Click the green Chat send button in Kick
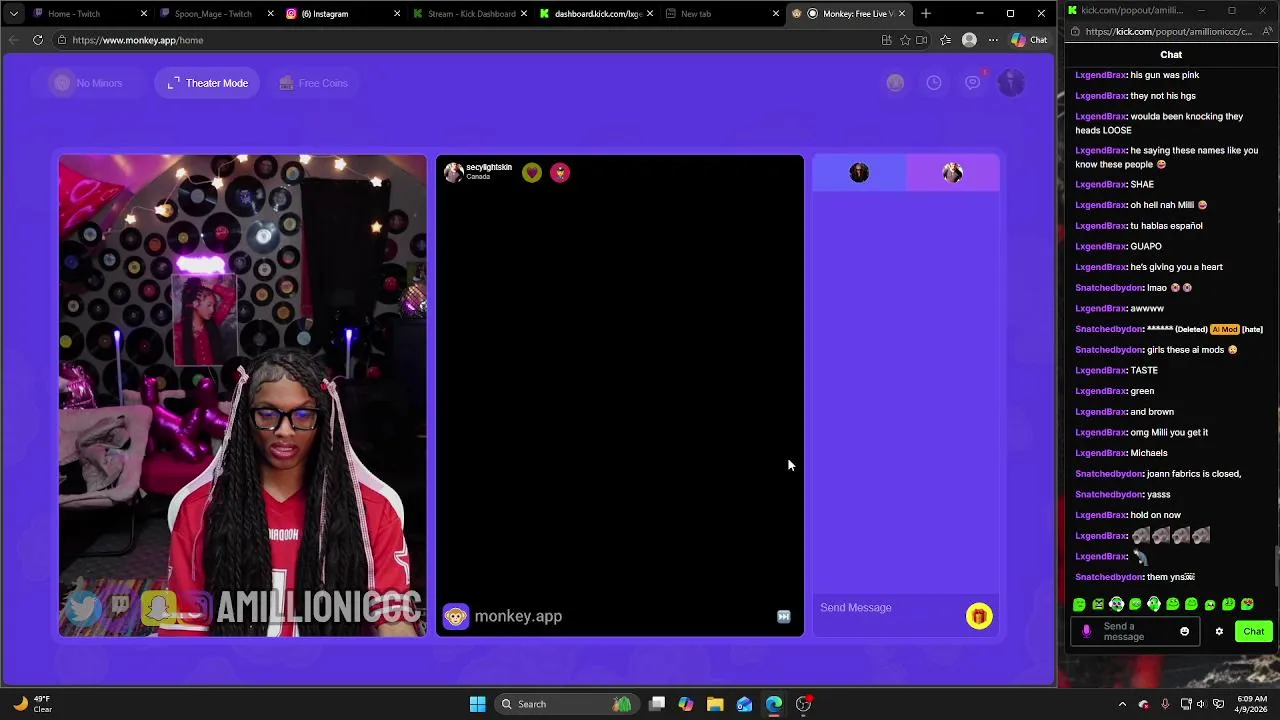 (1254, 631)
